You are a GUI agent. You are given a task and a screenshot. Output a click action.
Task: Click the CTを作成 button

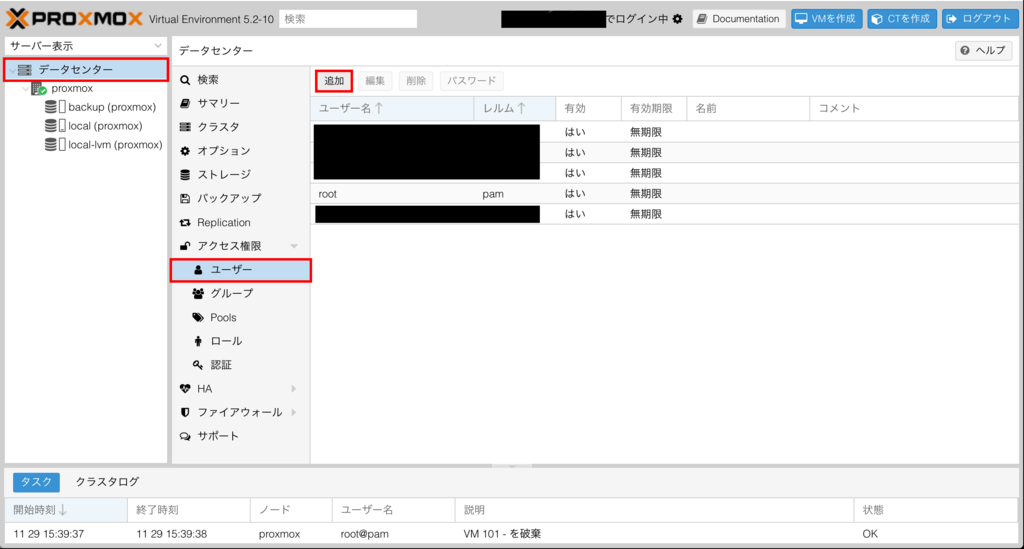902,19
